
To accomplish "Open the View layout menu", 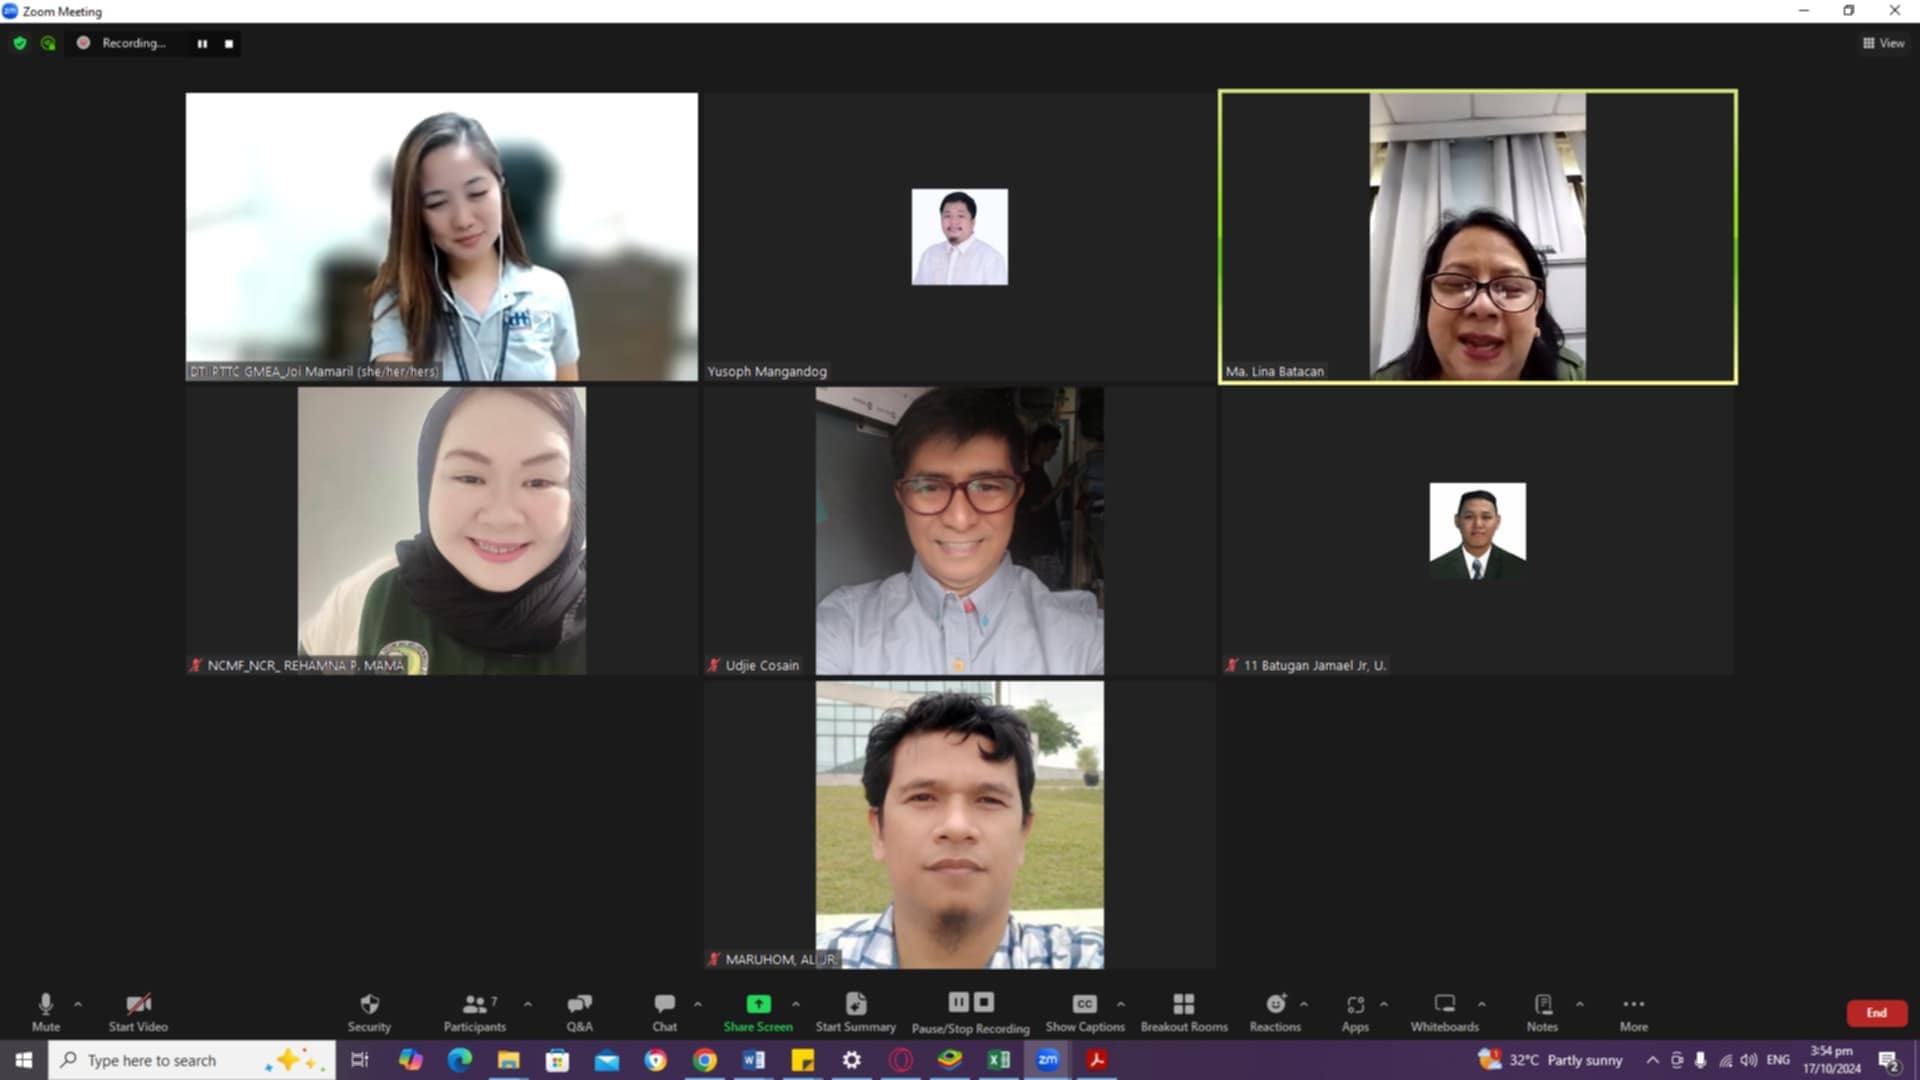I will pos(1883,43).
